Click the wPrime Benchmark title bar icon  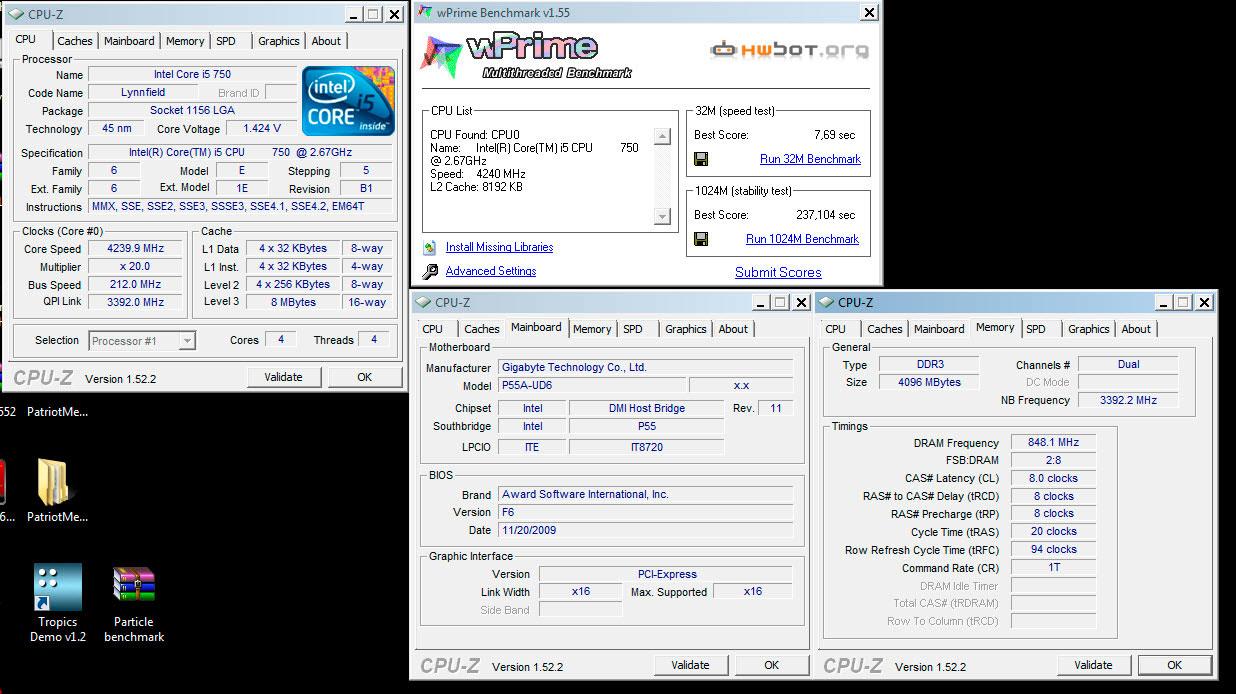(425, 12)
